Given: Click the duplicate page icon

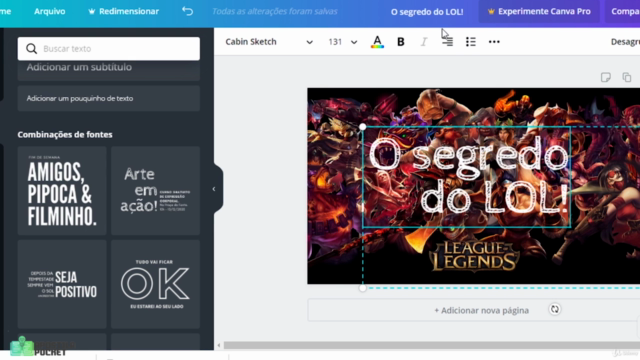Looking at the screenshot, I should point(627,77).
